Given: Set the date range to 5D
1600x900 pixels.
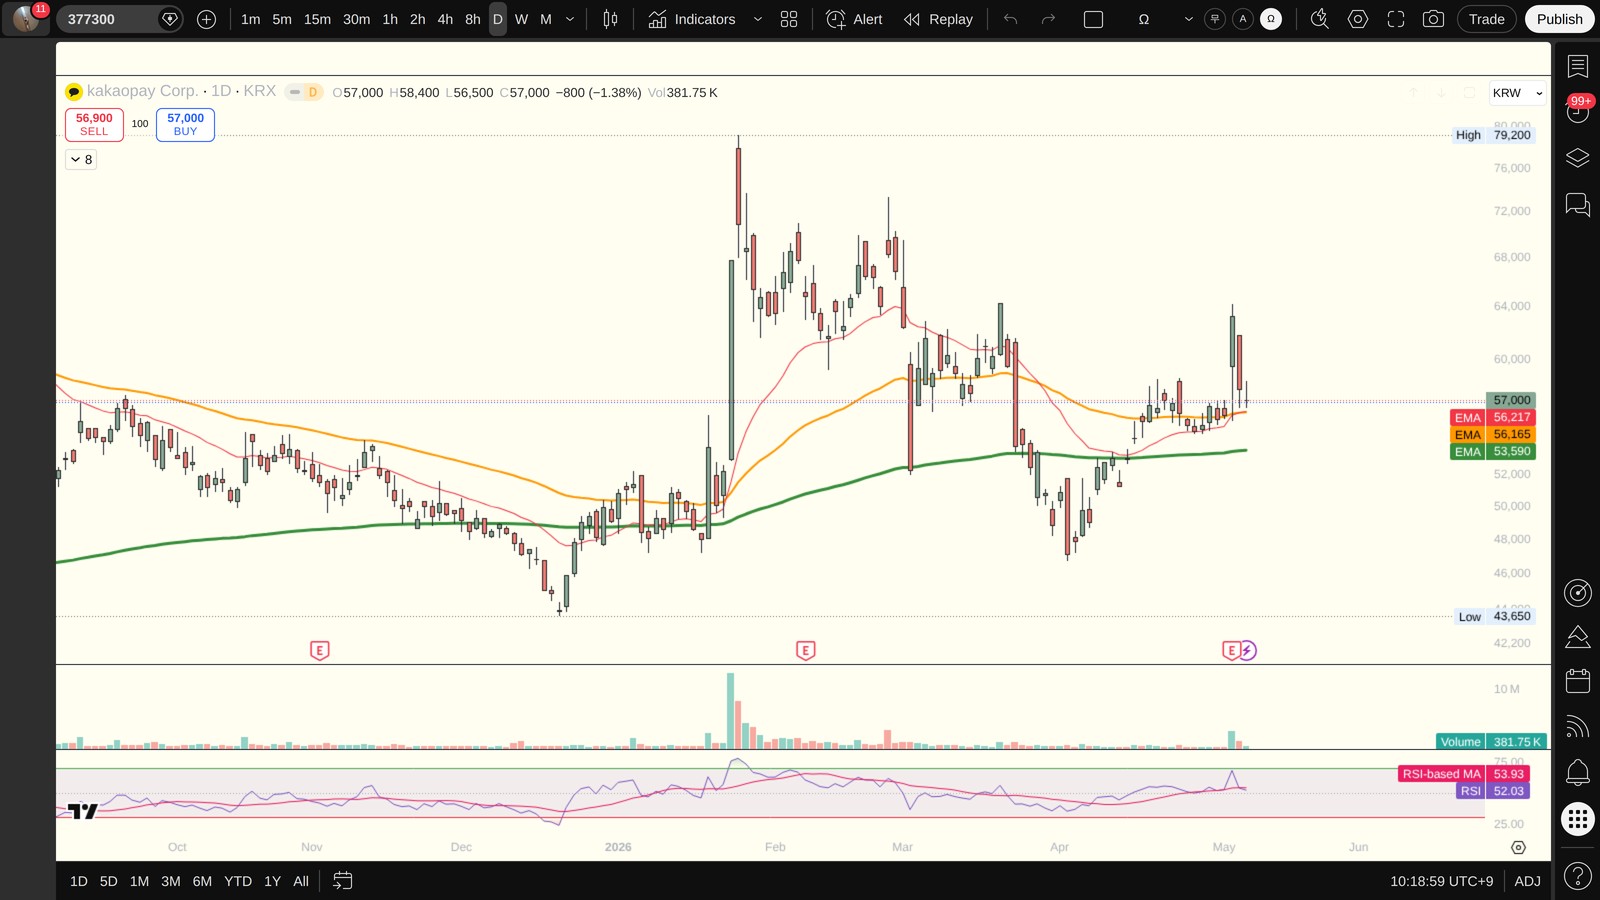Looking at the screenshot, I should tap(109, 881).
